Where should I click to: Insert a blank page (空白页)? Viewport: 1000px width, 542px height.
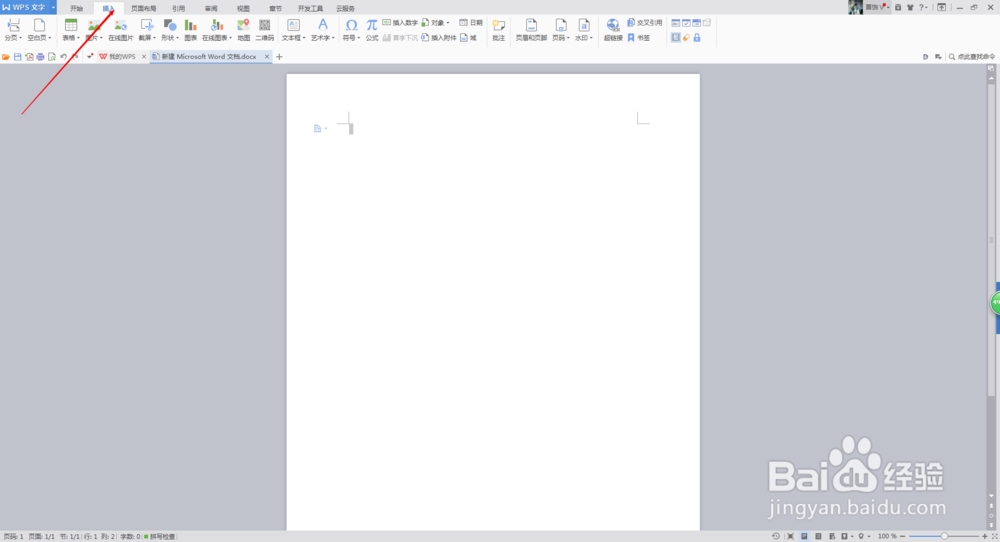pos(39,30)
